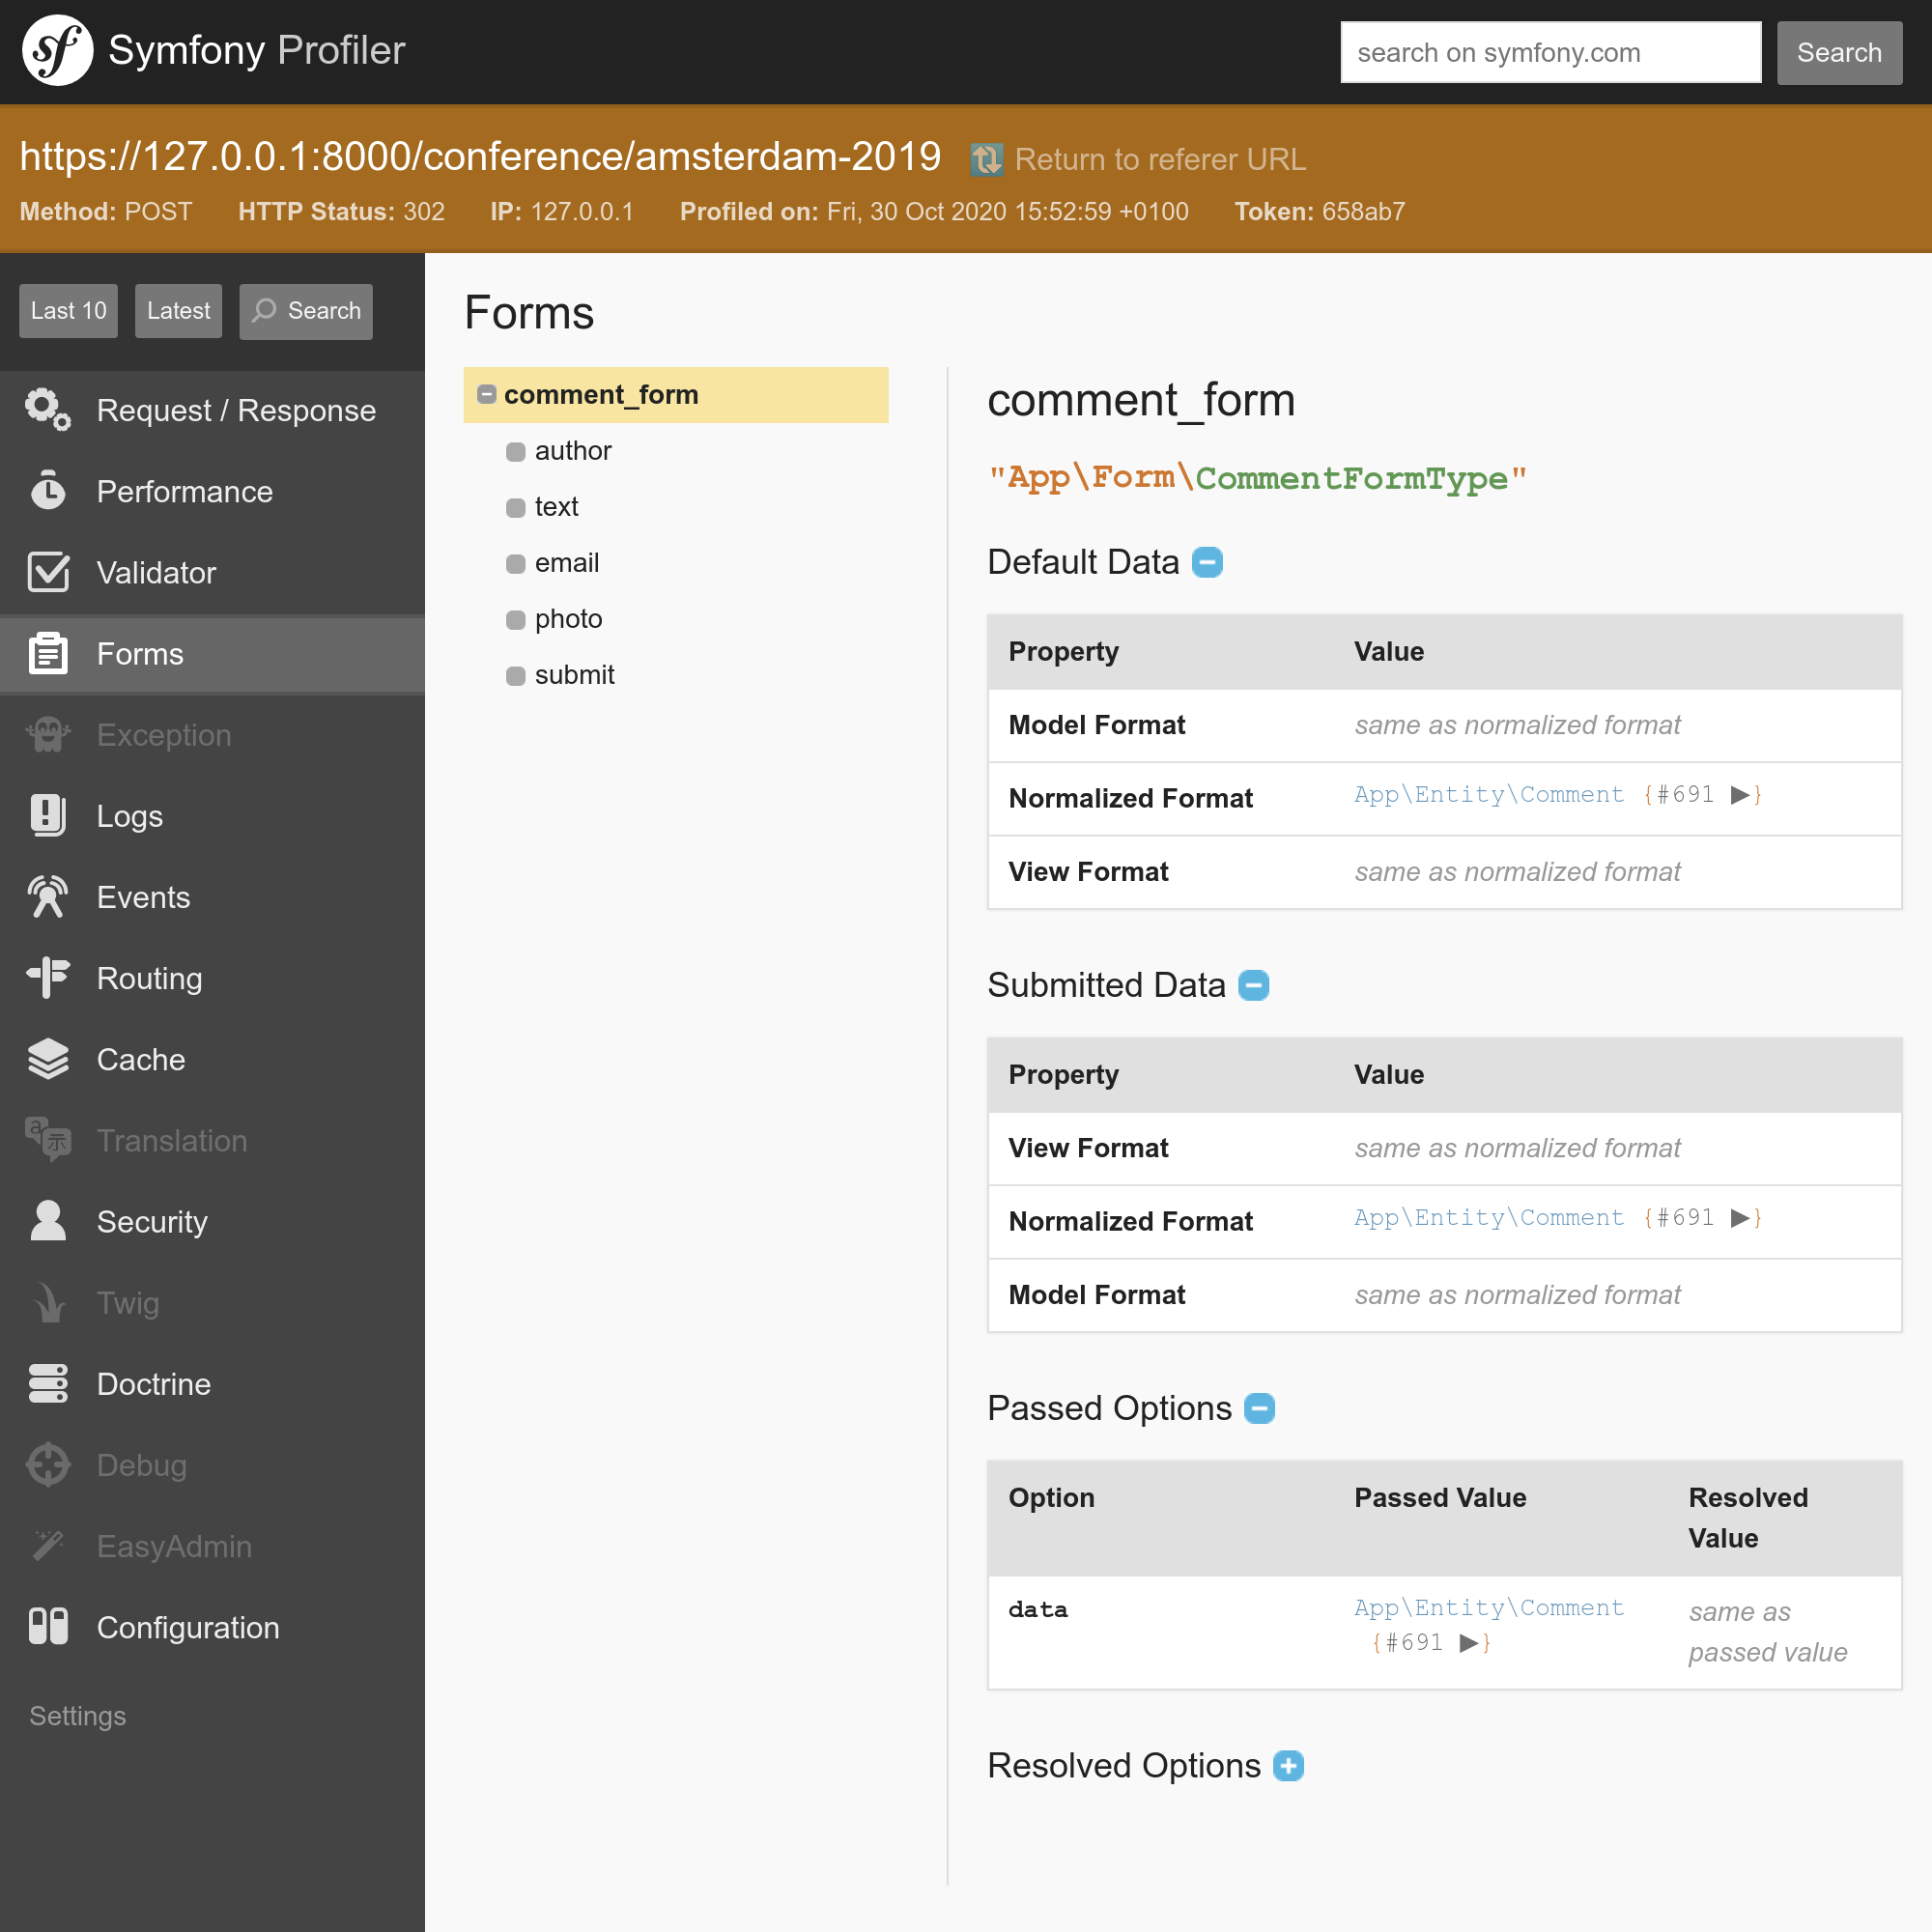The width and height of the screenshot is (1932, 1932).
Task: Expand Comment object in Submitted Data Normalized Format
Action: point(1740,1217)
